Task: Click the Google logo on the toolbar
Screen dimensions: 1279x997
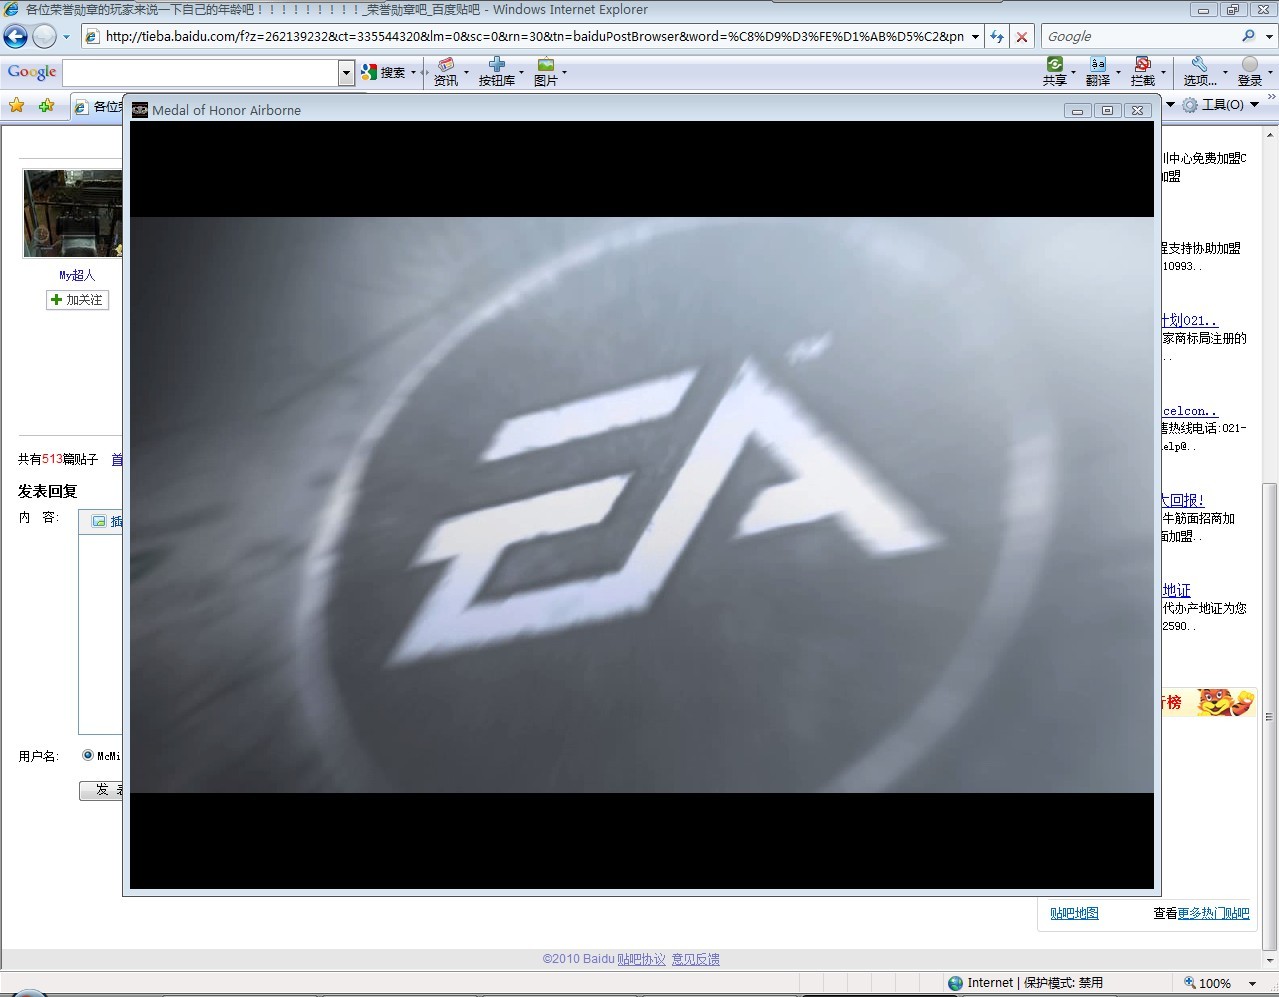Action: click(32, 72)
